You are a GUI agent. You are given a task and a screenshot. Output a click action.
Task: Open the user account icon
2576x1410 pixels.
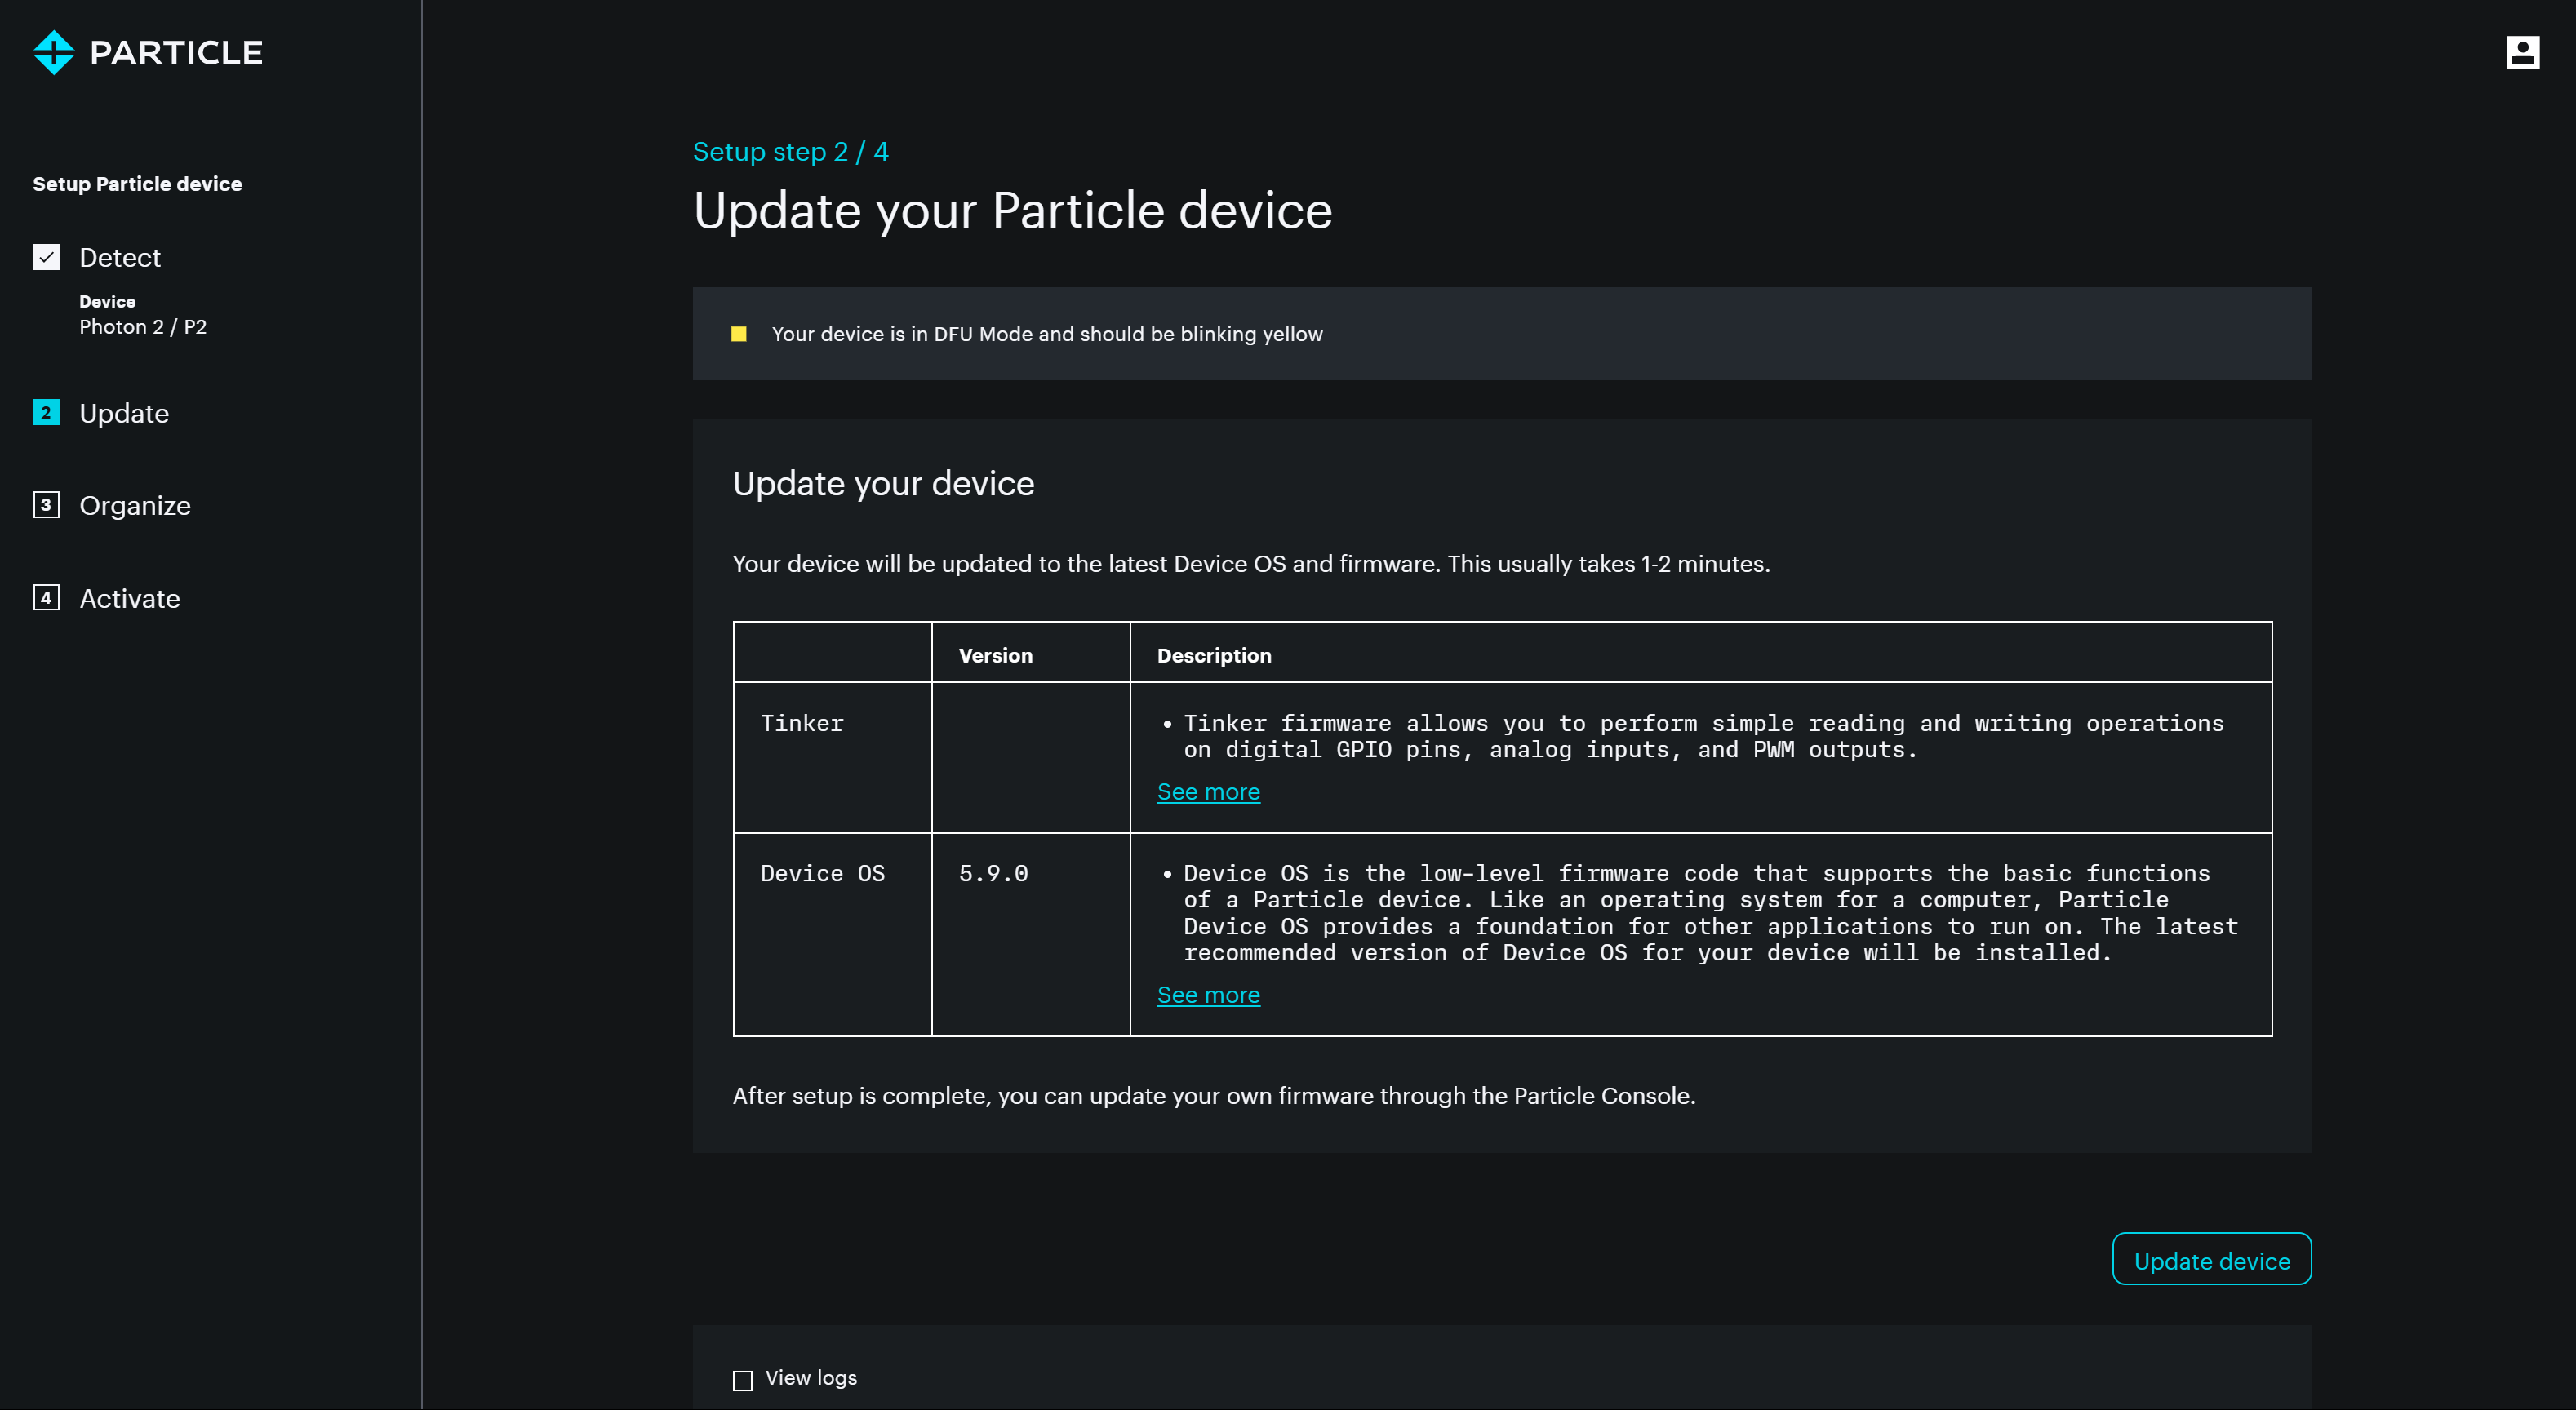2522,52
